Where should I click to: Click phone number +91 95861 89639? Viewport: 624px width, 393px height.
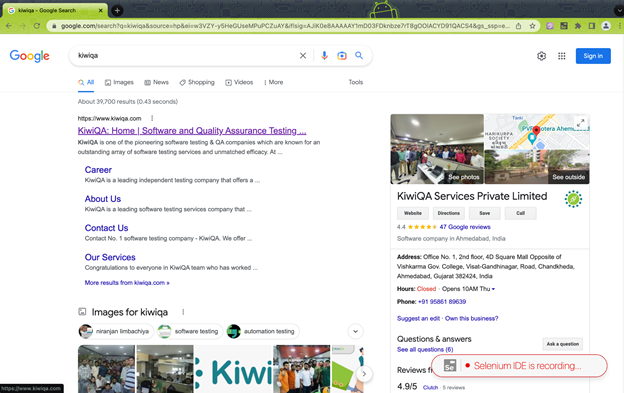442,302
